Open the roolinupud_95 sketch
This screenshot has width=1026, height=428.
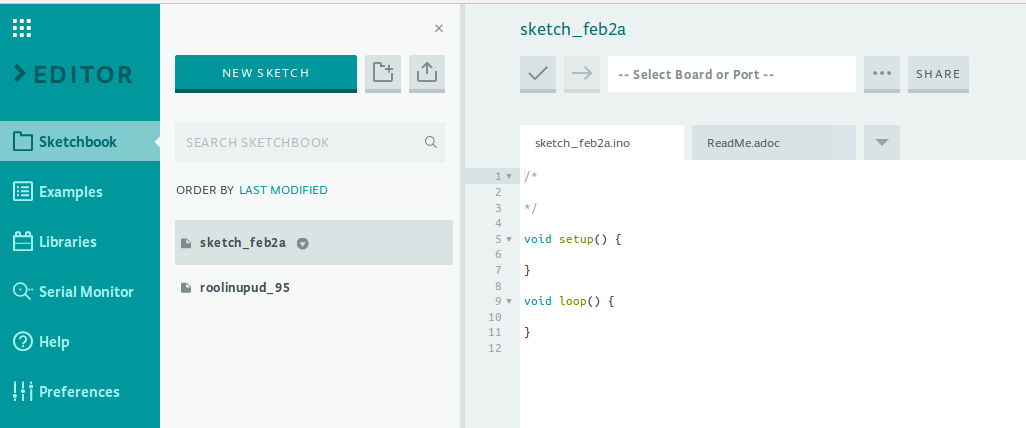point(245,288)
